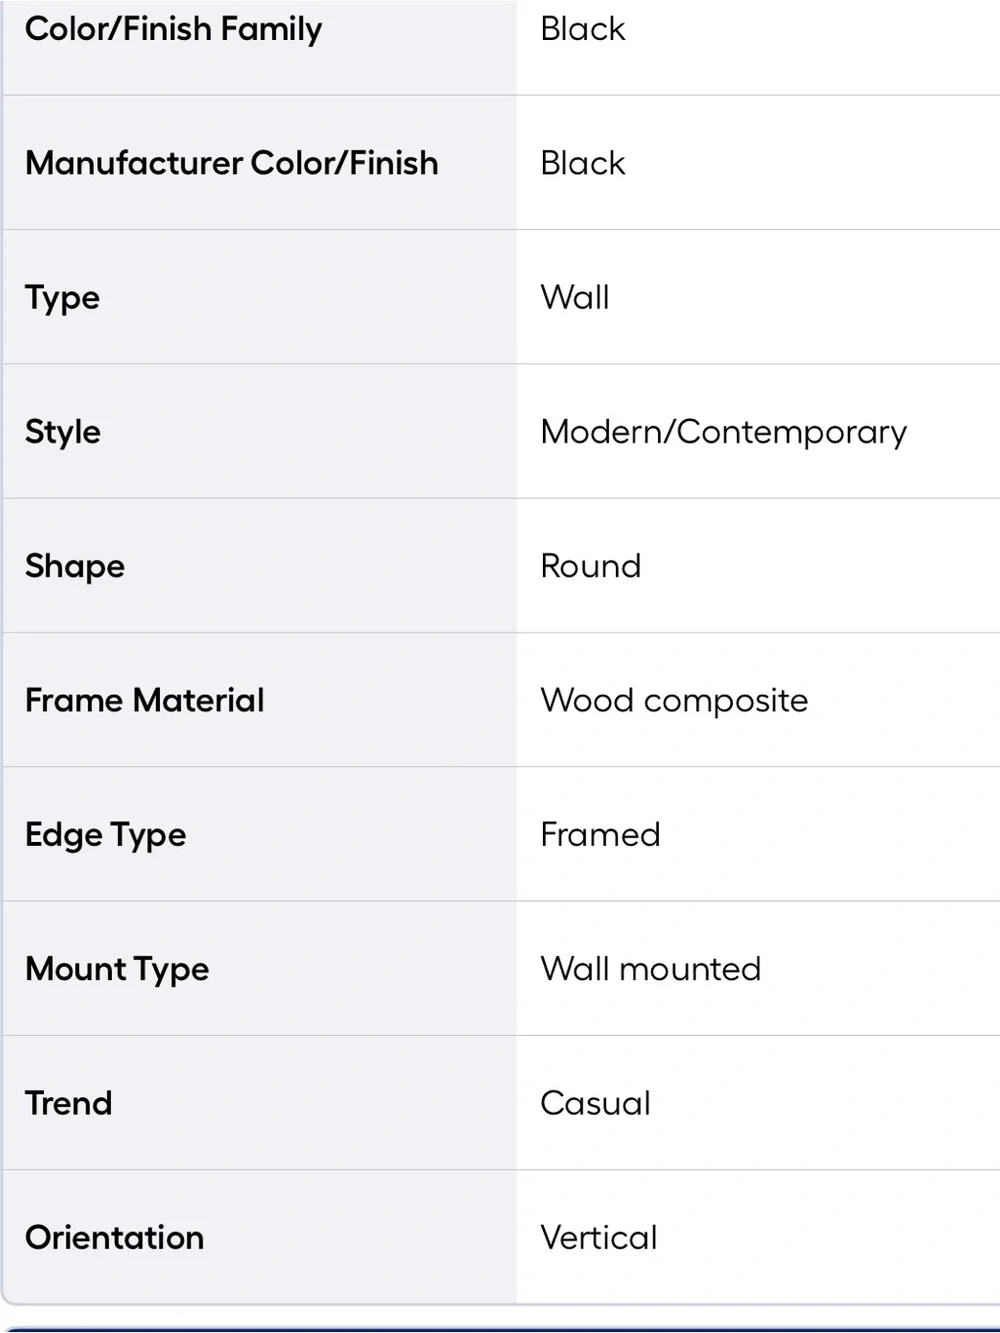Viewport: 1000px width, 1333px height.
Task: Select the Black value for Color/Finish Family
Action: pos(582,29)
